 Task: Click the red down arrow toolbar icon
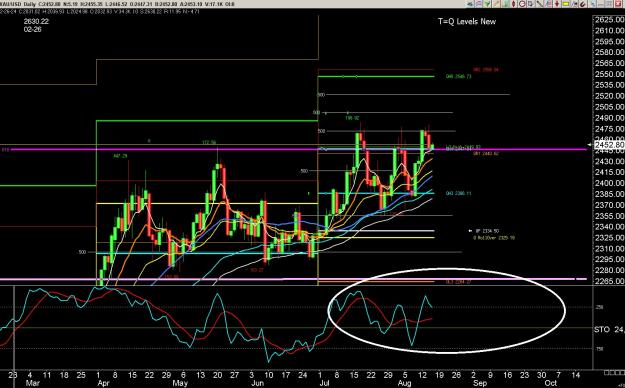(557, 4)
